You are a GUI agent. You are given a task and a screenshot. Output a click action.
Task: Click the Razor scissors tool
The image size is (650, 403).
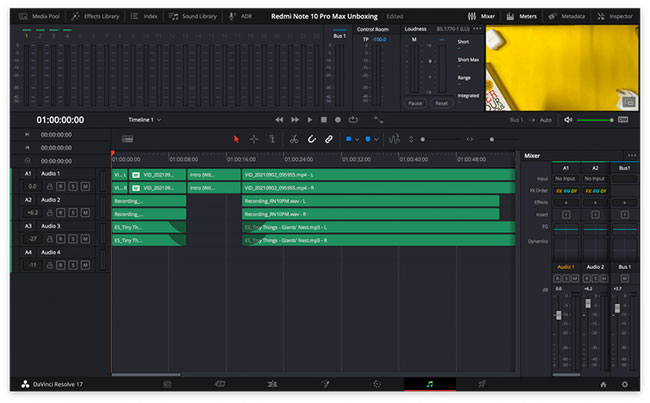(294, 139)
